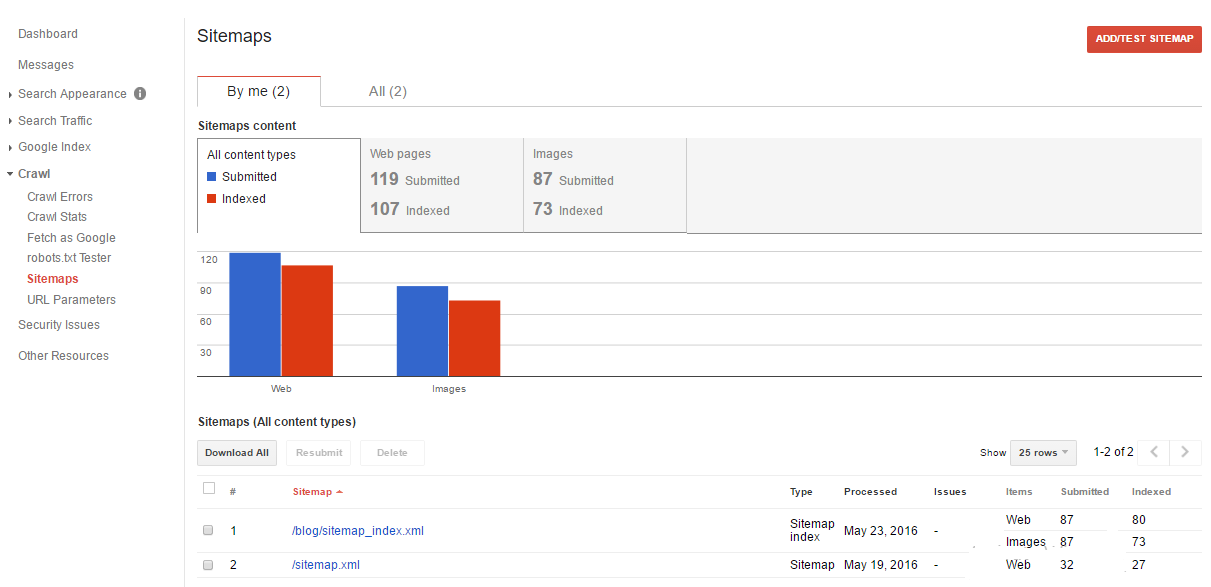This screenshot has width=1211, height=587.
Task: Go to previous page arrow
Action: click(x=1154, y=452)
